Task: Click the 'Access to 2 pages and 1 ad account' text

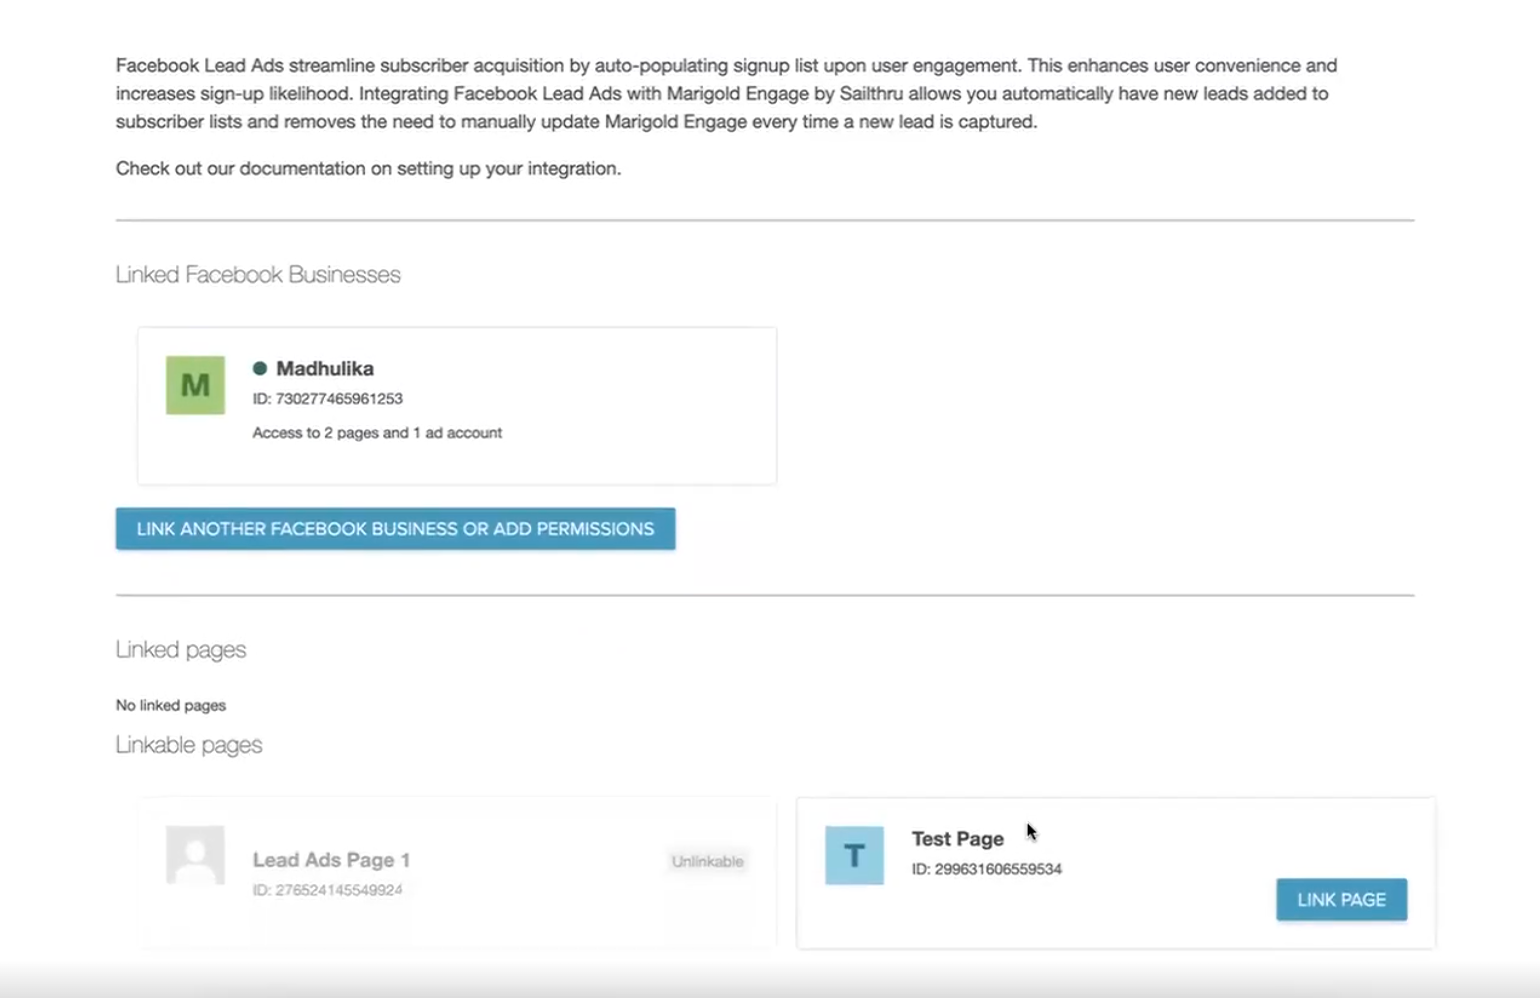Action: 377,432
